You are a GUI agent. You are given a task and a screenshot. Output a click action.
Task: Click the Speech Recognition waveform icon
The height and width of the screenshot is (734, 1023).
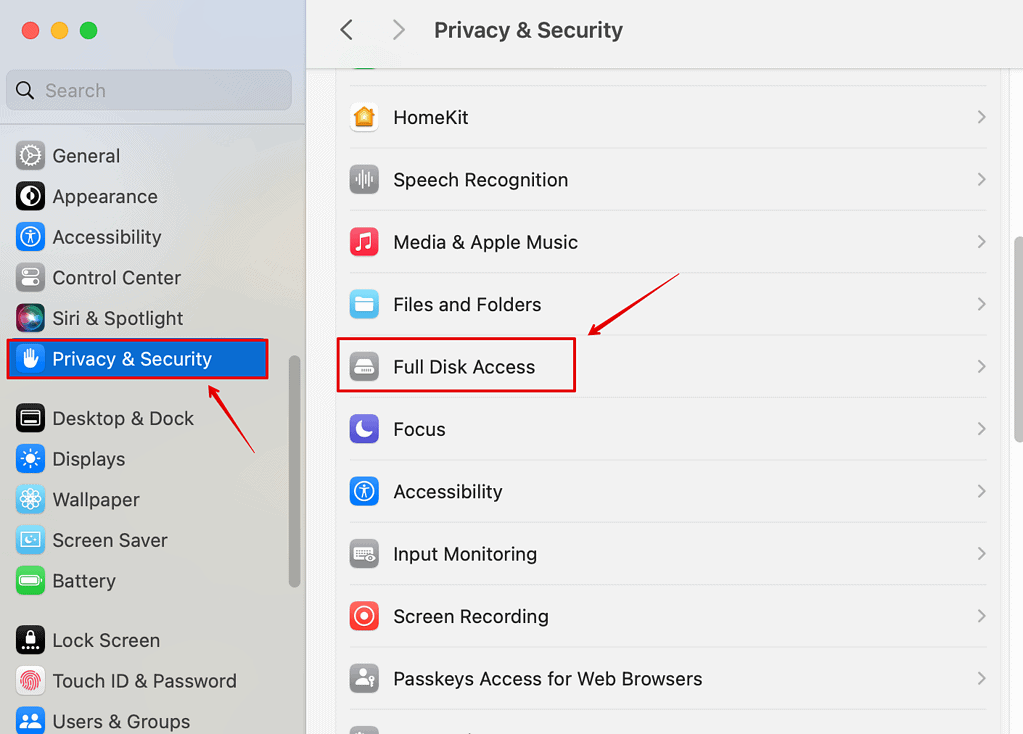(x=364, y=180)
